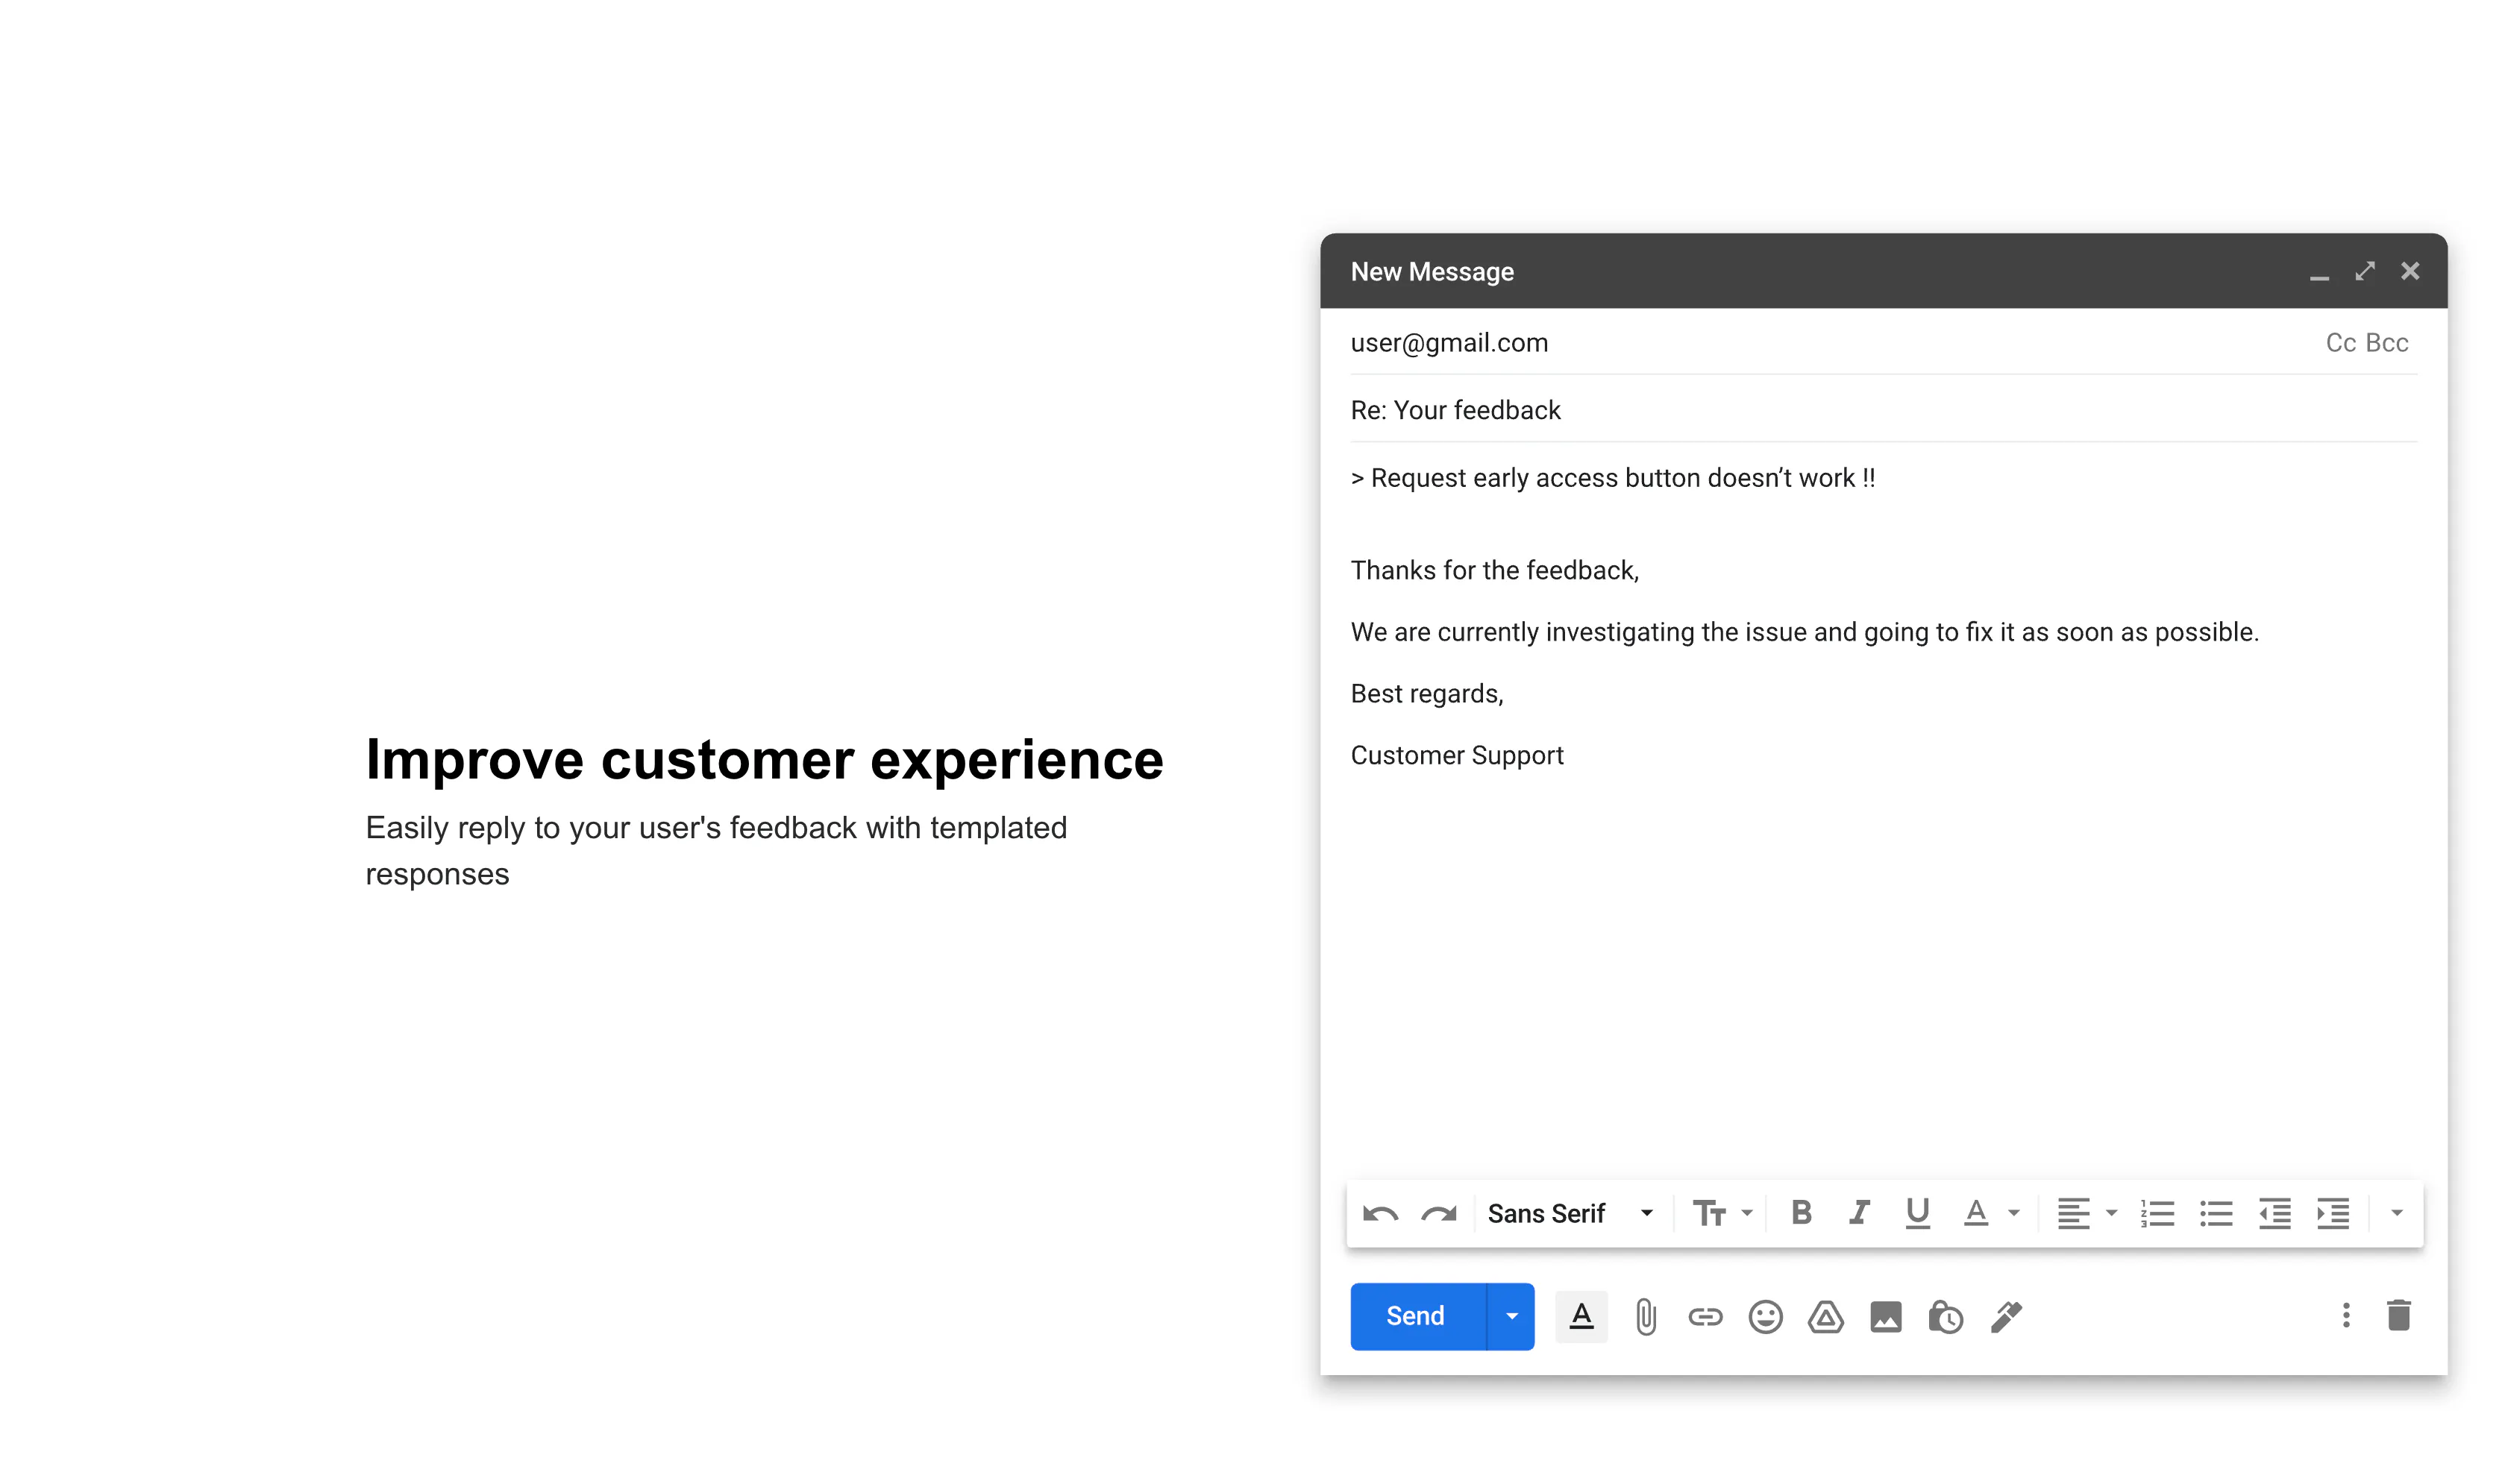
Task: Toggle bold formatting
Action: point(1801,1213)
